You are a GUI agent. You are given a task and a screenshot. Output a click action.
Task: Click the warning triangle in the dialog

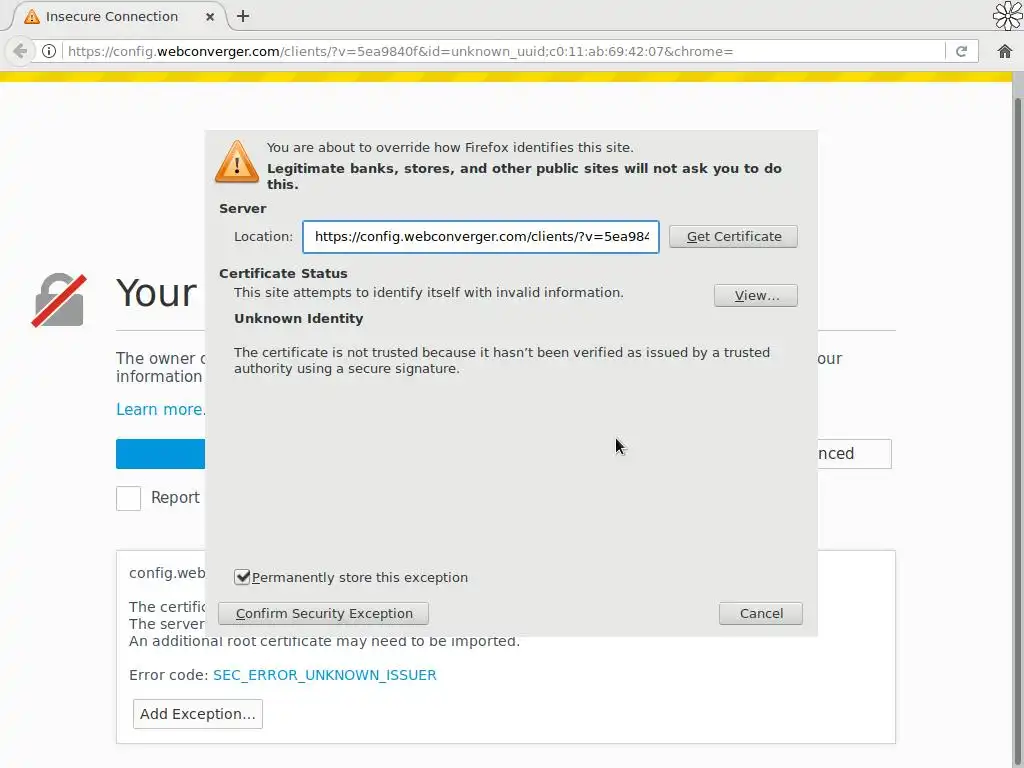point(237,161)
